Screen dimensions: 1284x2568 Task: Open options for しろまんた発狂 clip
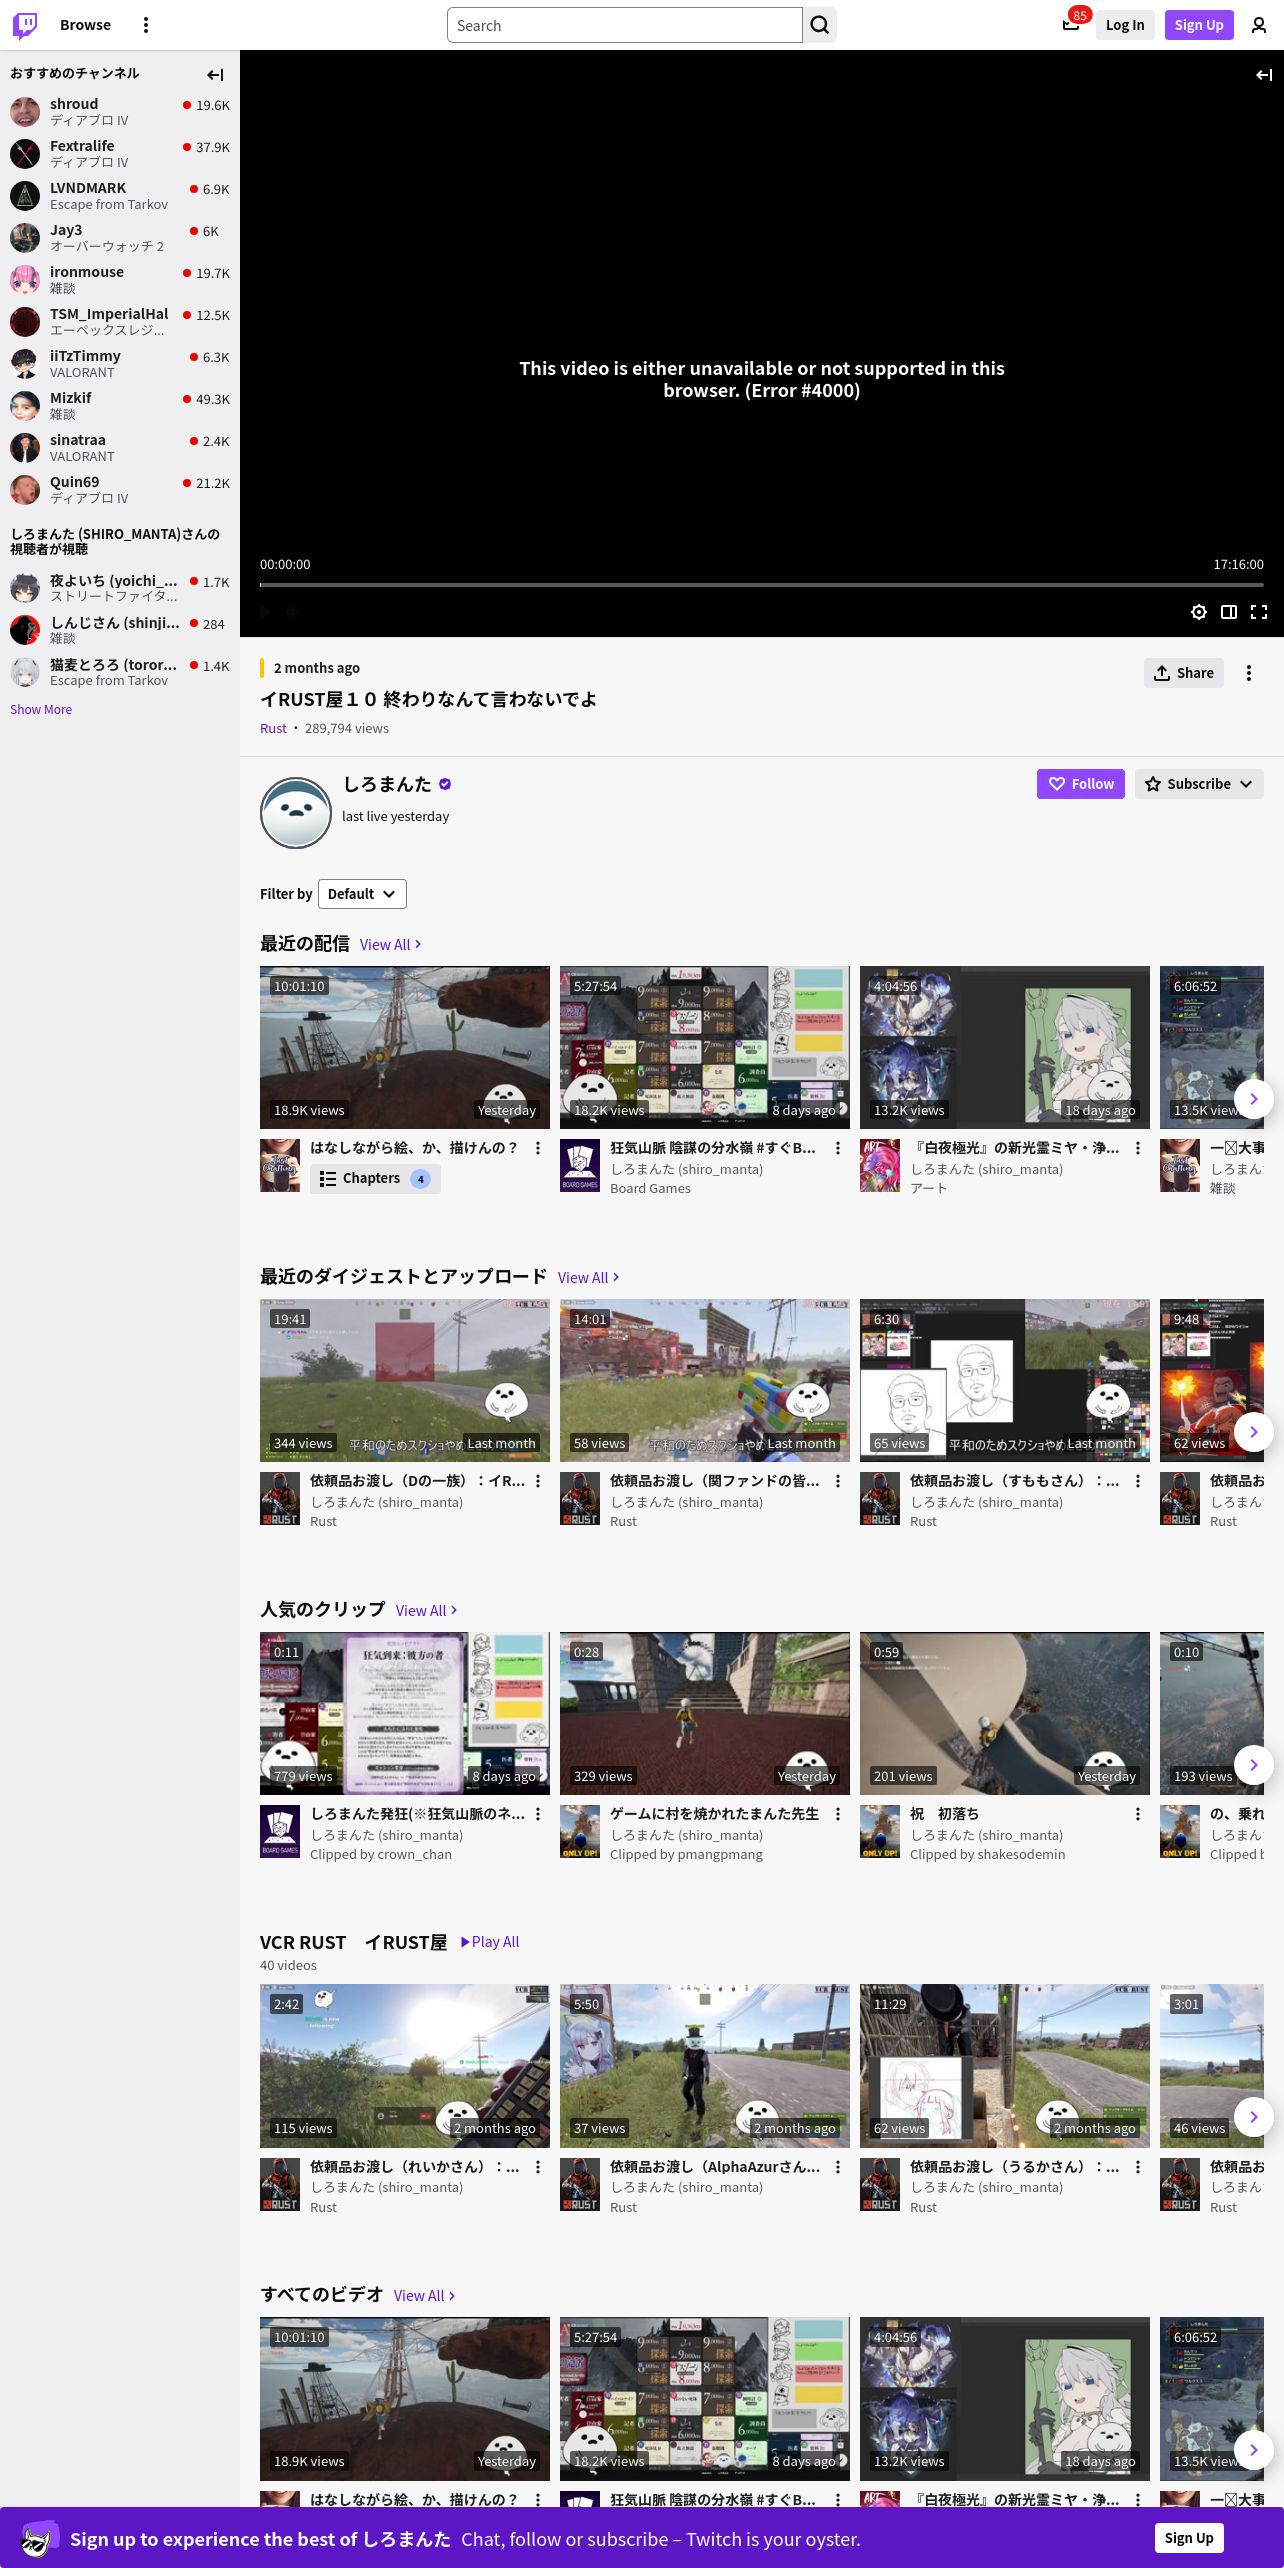click(x=538, y=1814)
